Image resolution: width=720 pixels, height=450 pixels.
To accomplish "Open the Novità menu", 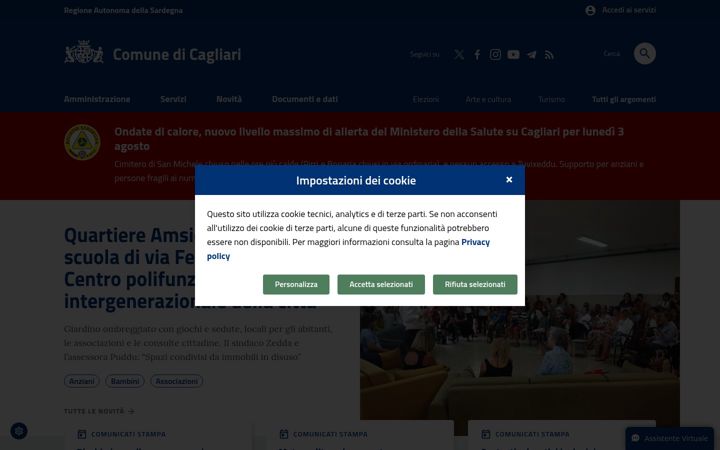I will click(x=229, y=99).
